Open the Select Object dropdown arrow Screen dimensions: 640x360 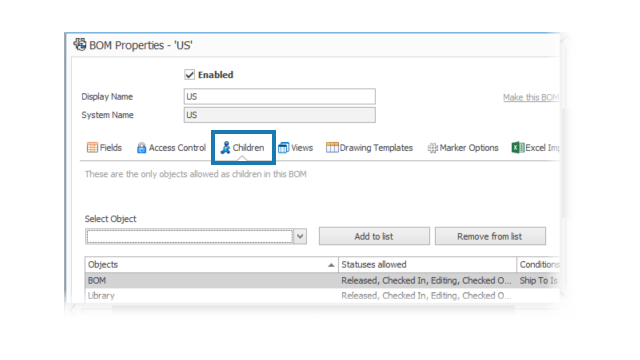coord(300,236)
